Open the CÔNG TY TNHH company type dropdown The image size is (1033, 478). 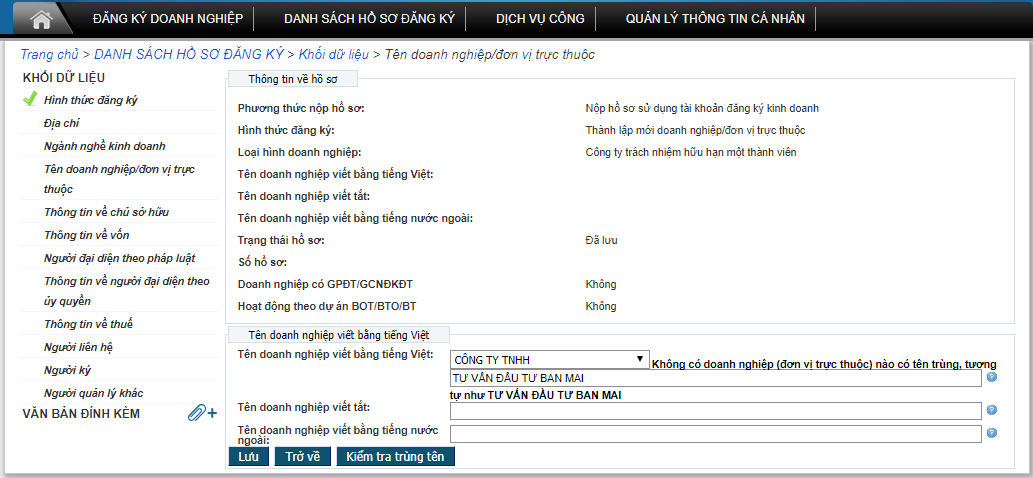549,359
